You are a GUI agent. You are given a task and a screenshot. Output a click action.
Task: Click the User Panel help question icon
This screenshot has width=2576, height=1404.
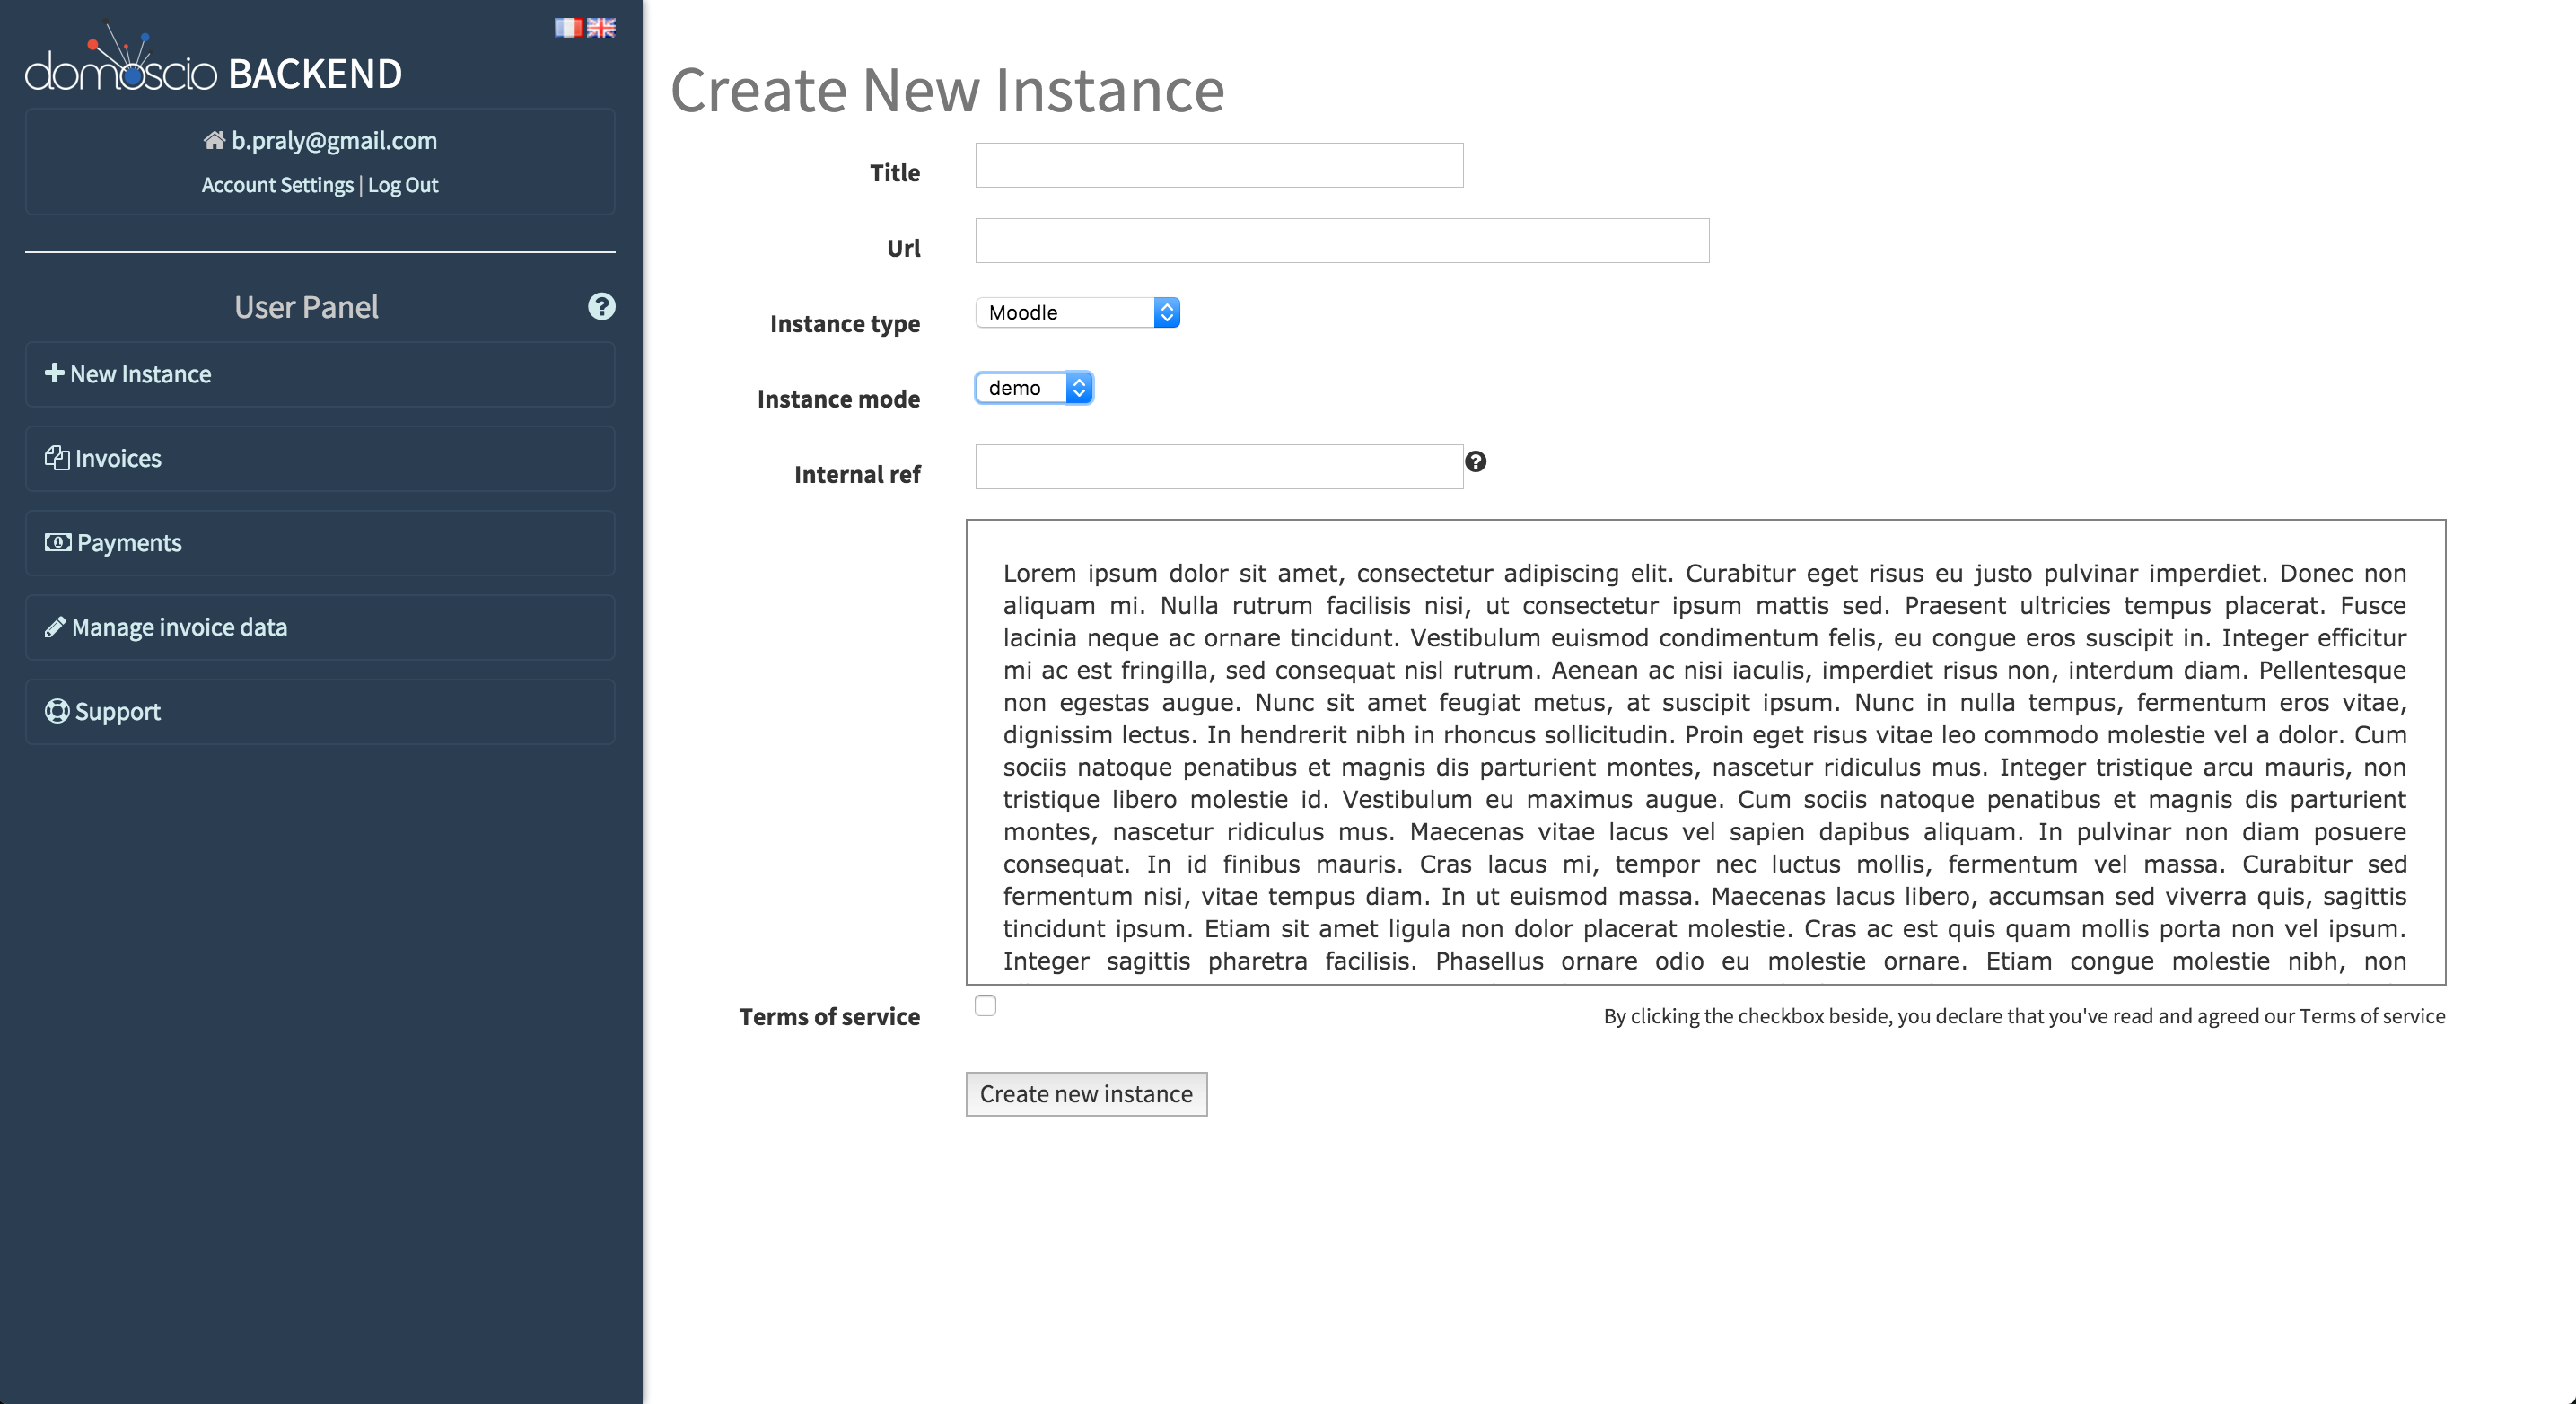coord(601,306)
